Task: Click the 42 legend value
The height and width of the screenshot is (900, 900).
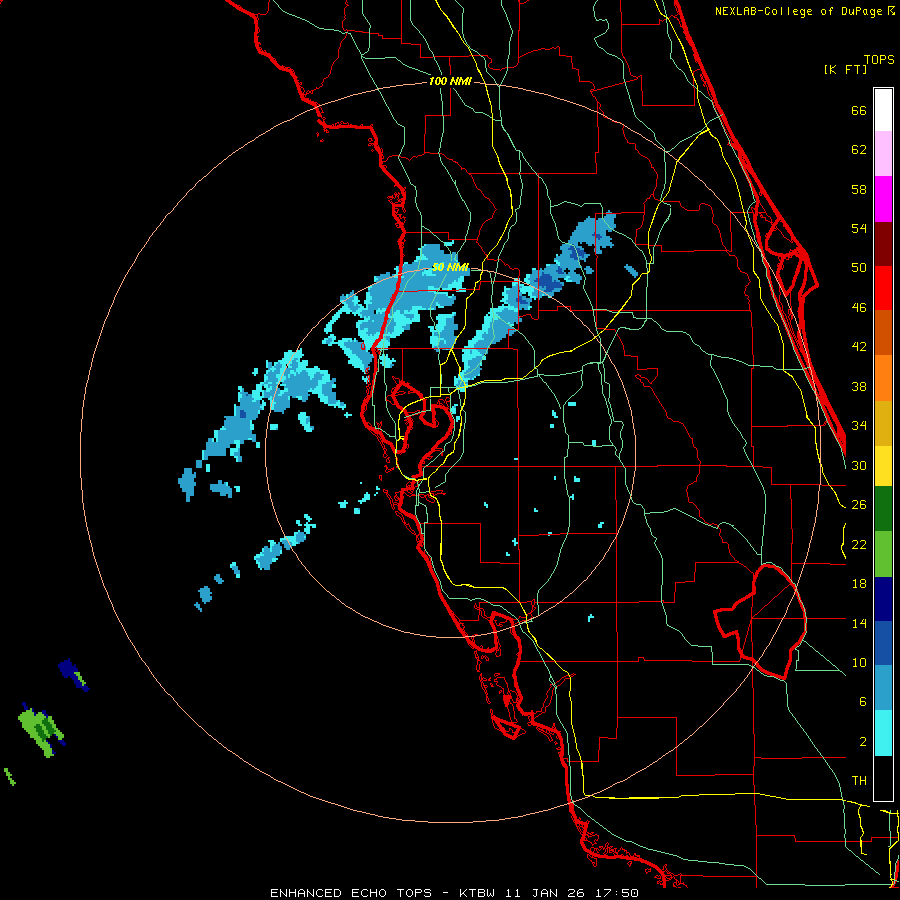Action: pyautogui.click(x=859, y=346)
